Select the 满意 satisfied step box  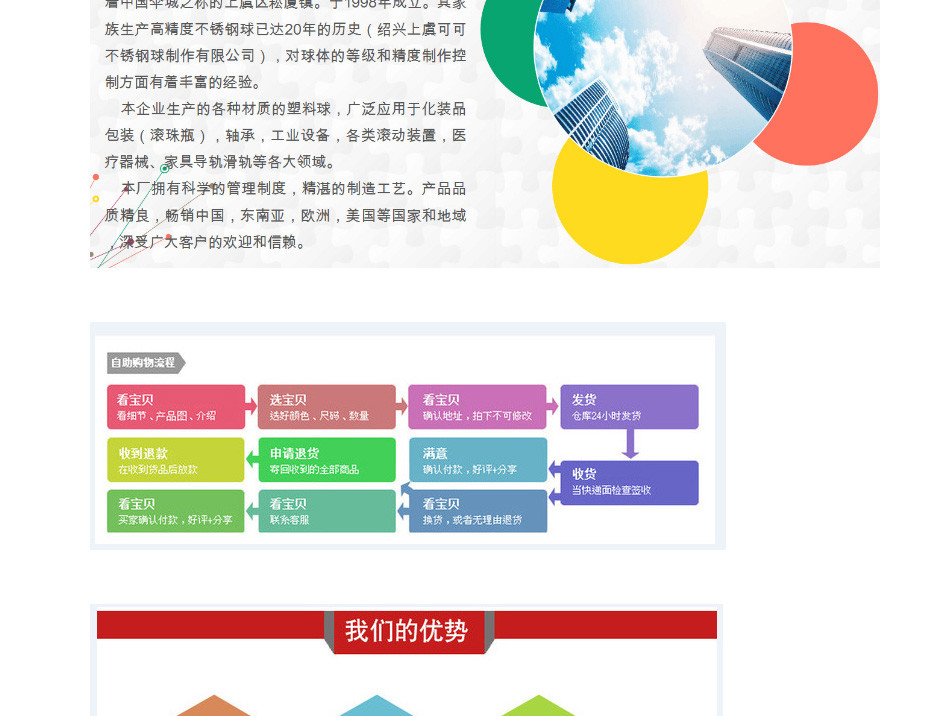[x=477, y=460]
